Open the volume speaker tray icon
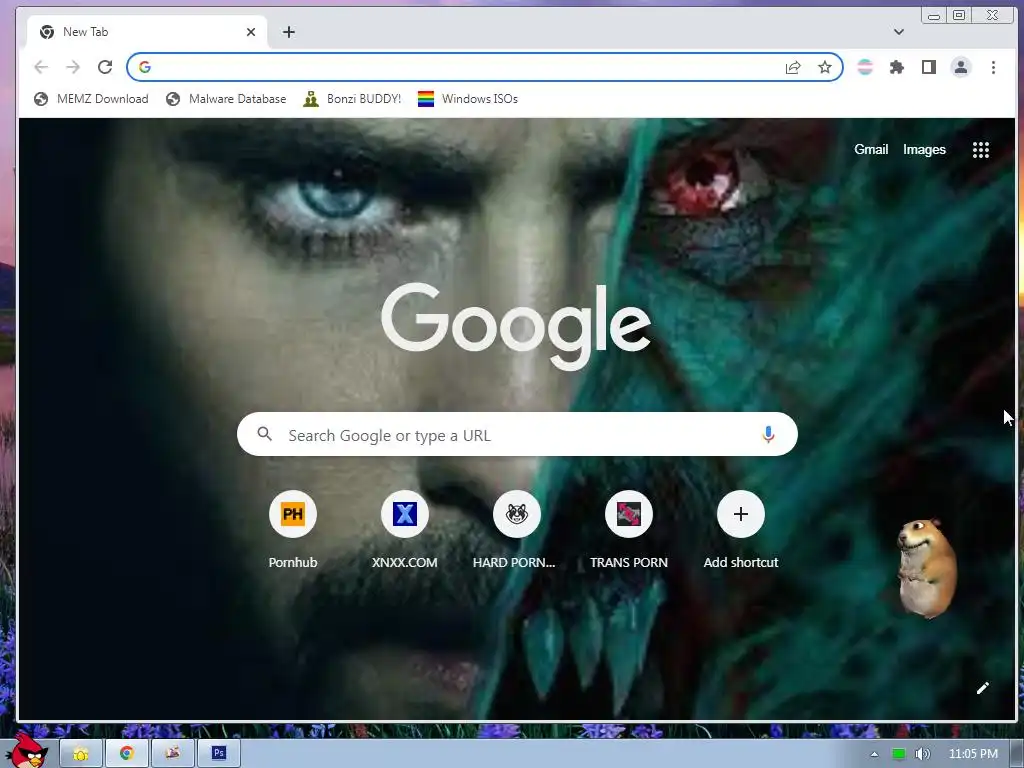 pyautogui.click(x=922, y=754)
